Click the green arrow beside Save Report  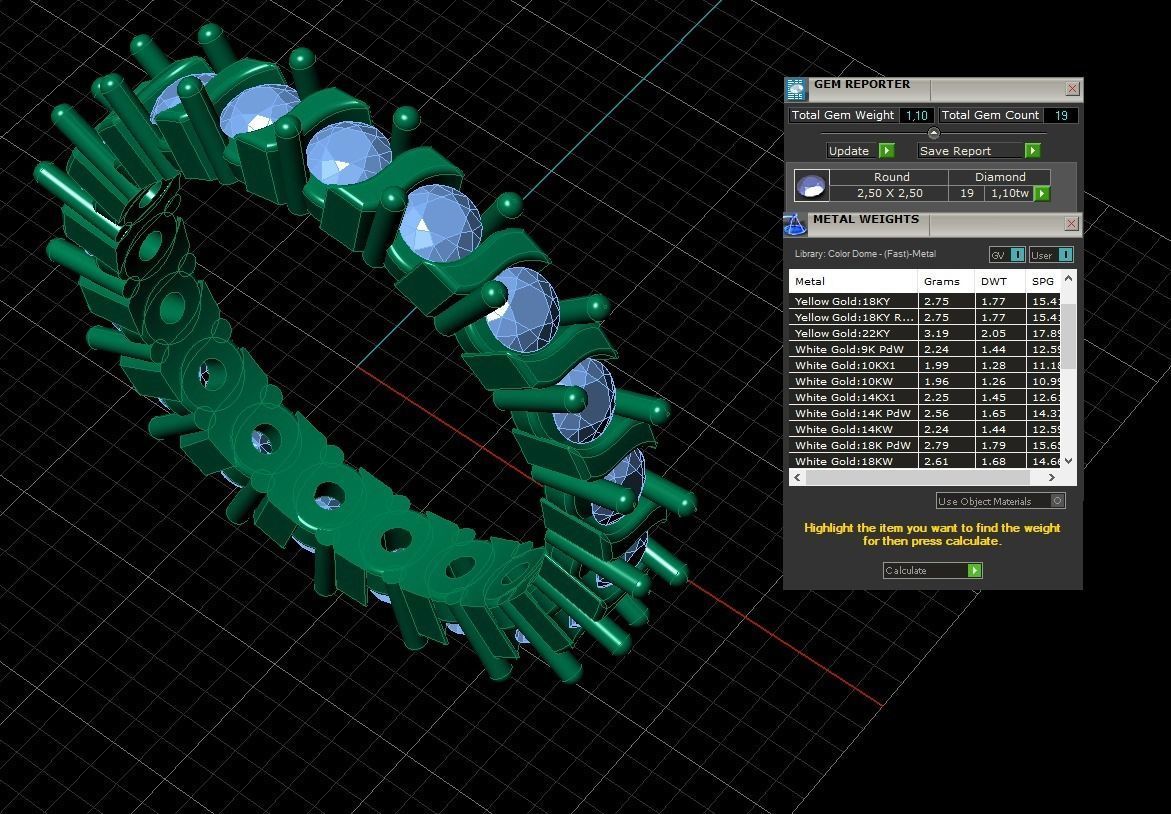coord(1032,151)
